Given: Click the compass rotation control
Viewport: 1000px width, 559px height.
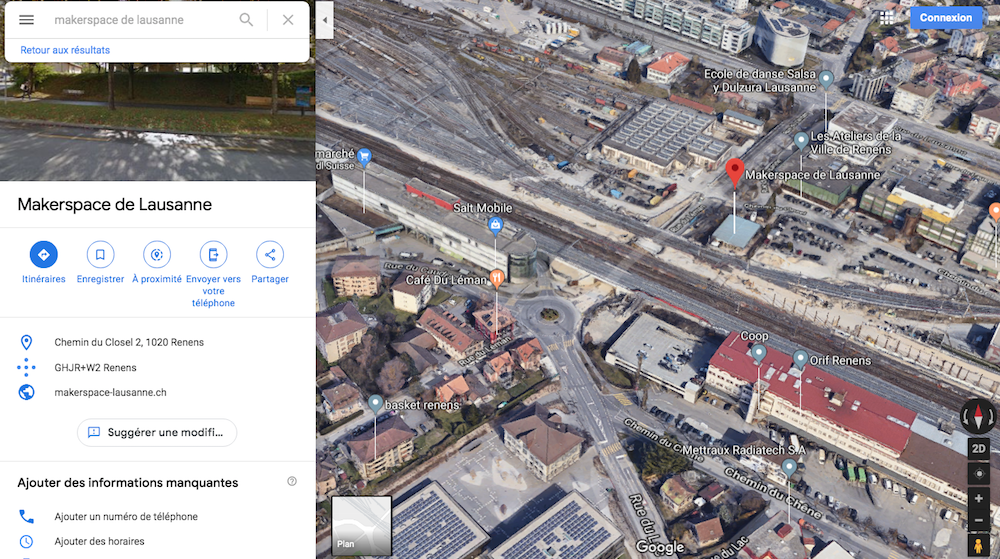Looking at the screenshot, I should [978, 416].
